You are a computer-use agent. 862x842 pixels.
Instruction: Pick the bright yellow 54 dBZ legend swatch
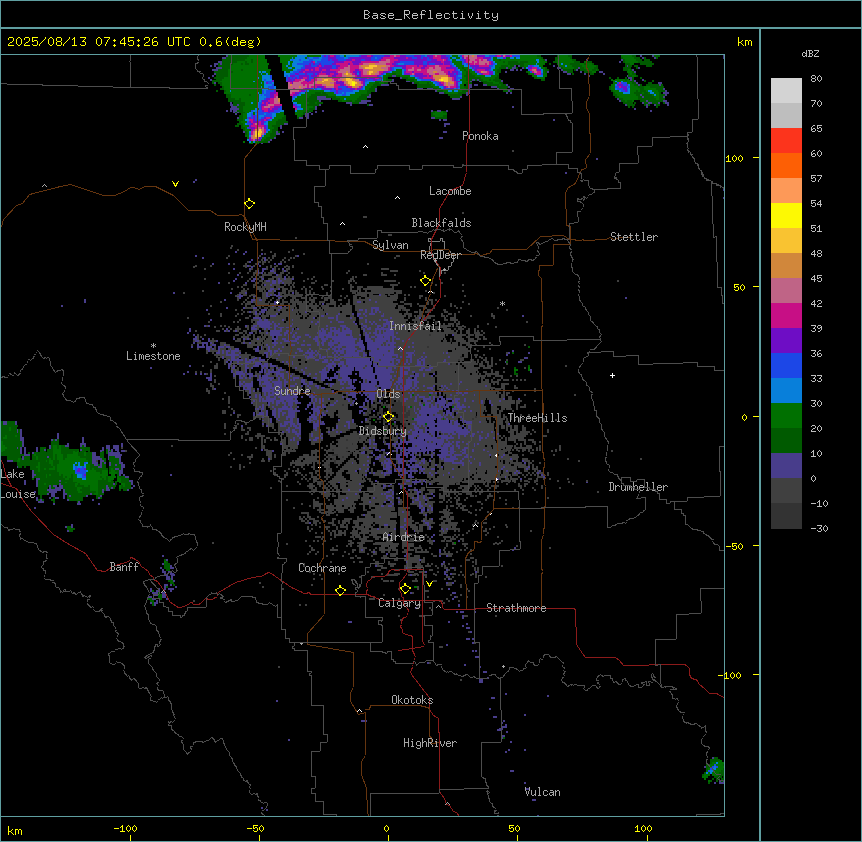786,215
